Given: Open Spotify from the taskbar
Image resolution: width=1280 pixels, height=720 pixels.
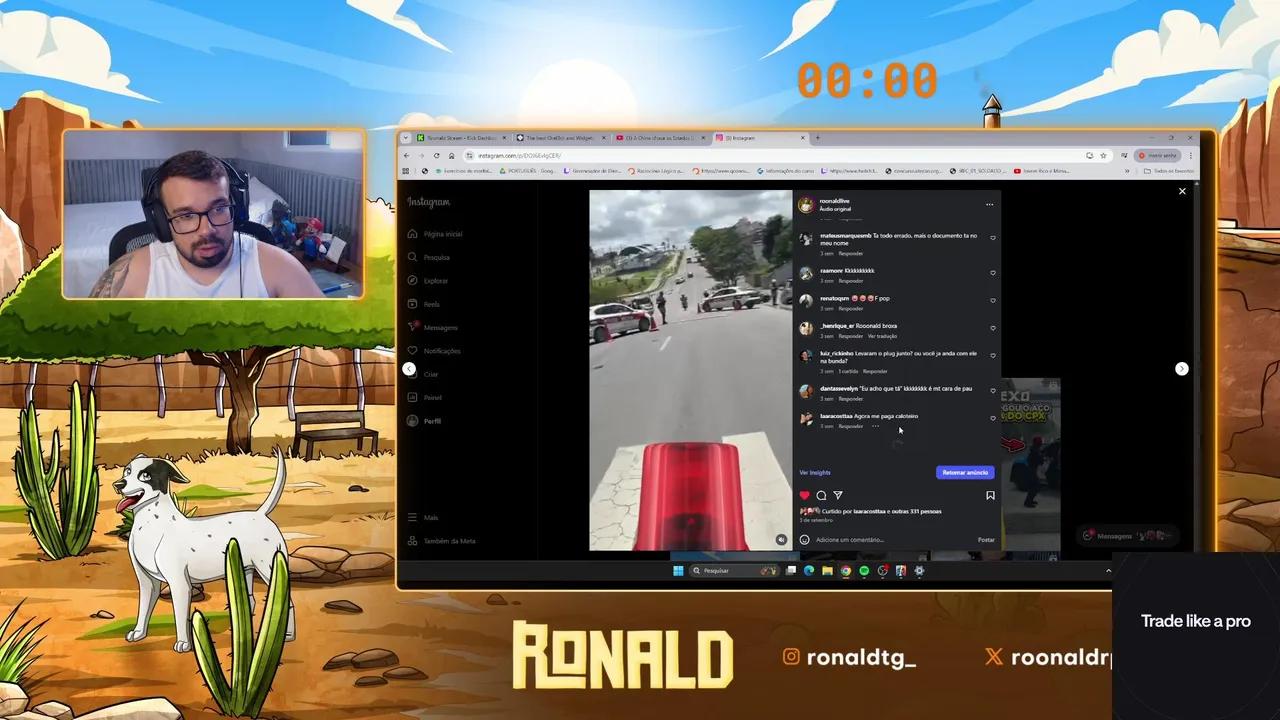Looking at the screenshot, I should 864,571.
